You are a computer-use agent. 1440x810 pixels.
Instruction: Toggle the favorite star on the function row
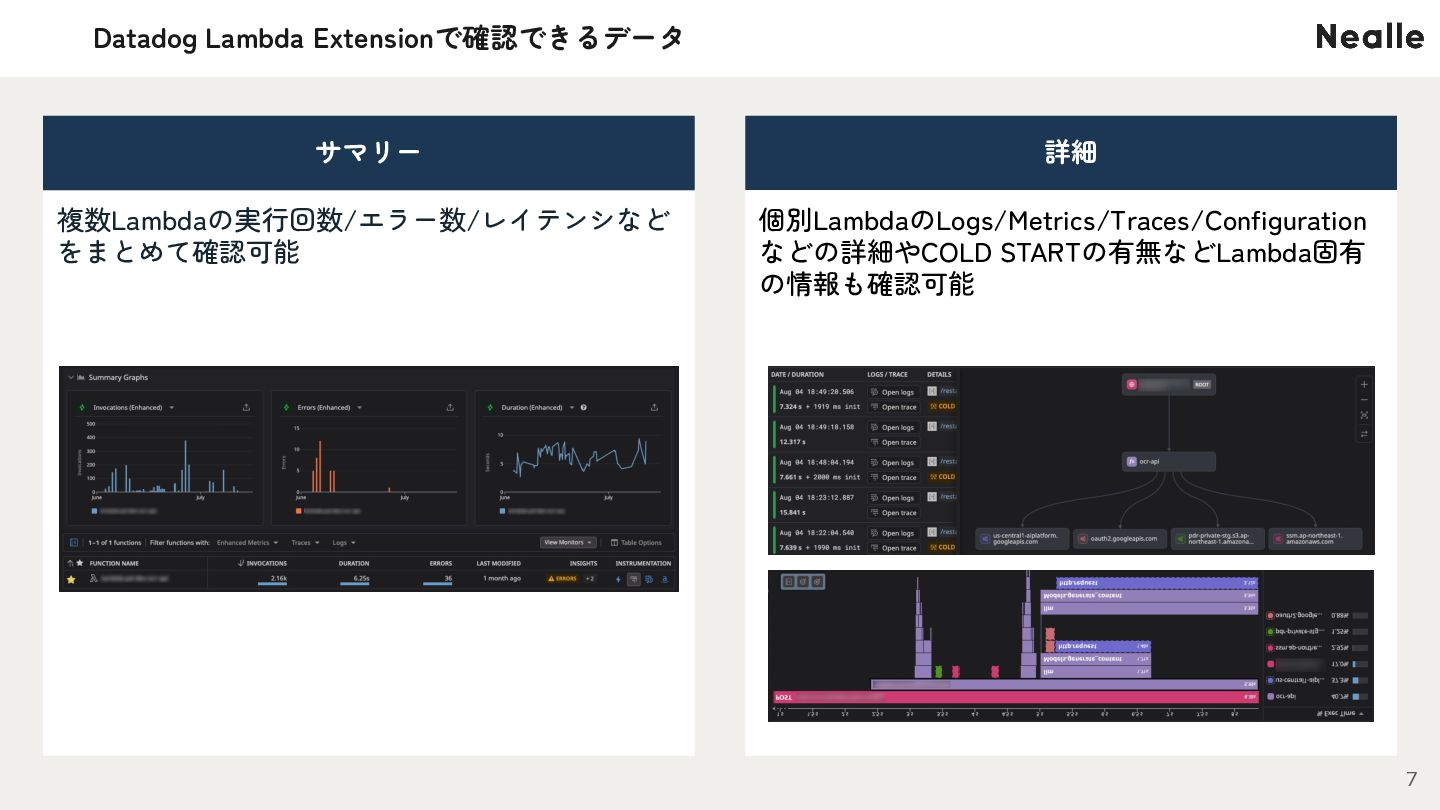(71, 579)
